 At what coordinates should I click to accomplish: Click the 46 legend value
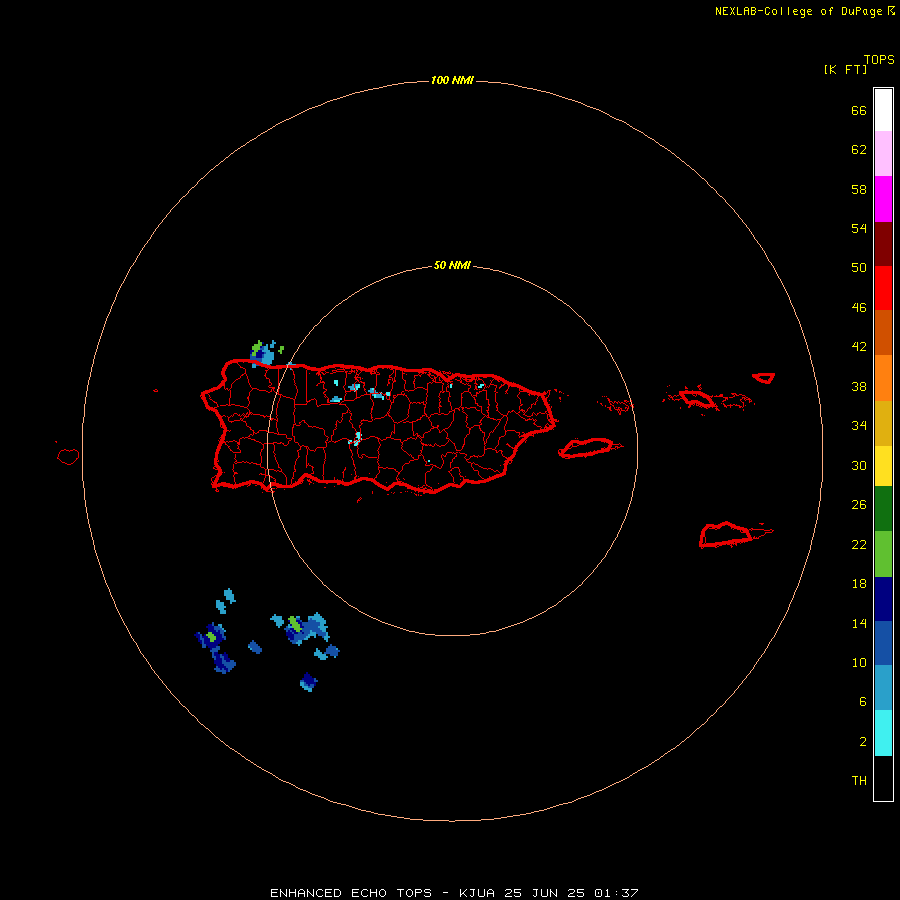859,307
